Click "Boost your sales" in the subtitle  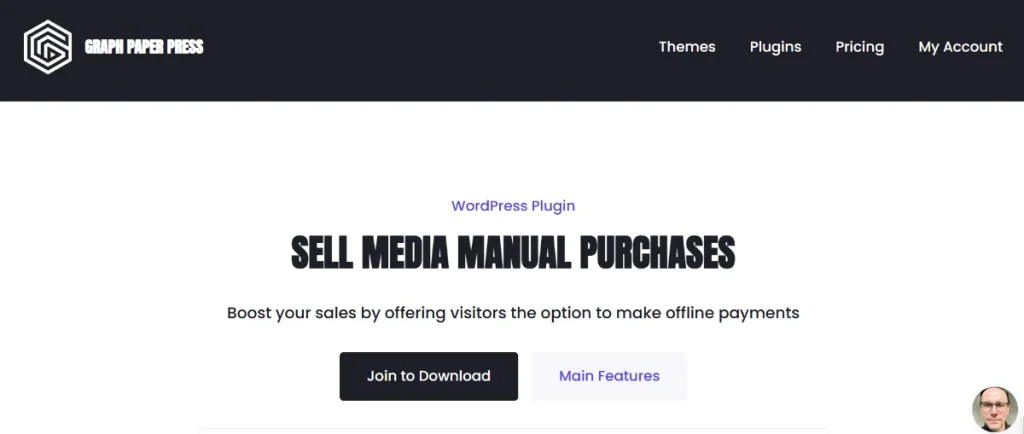click(x=290, y=313)
